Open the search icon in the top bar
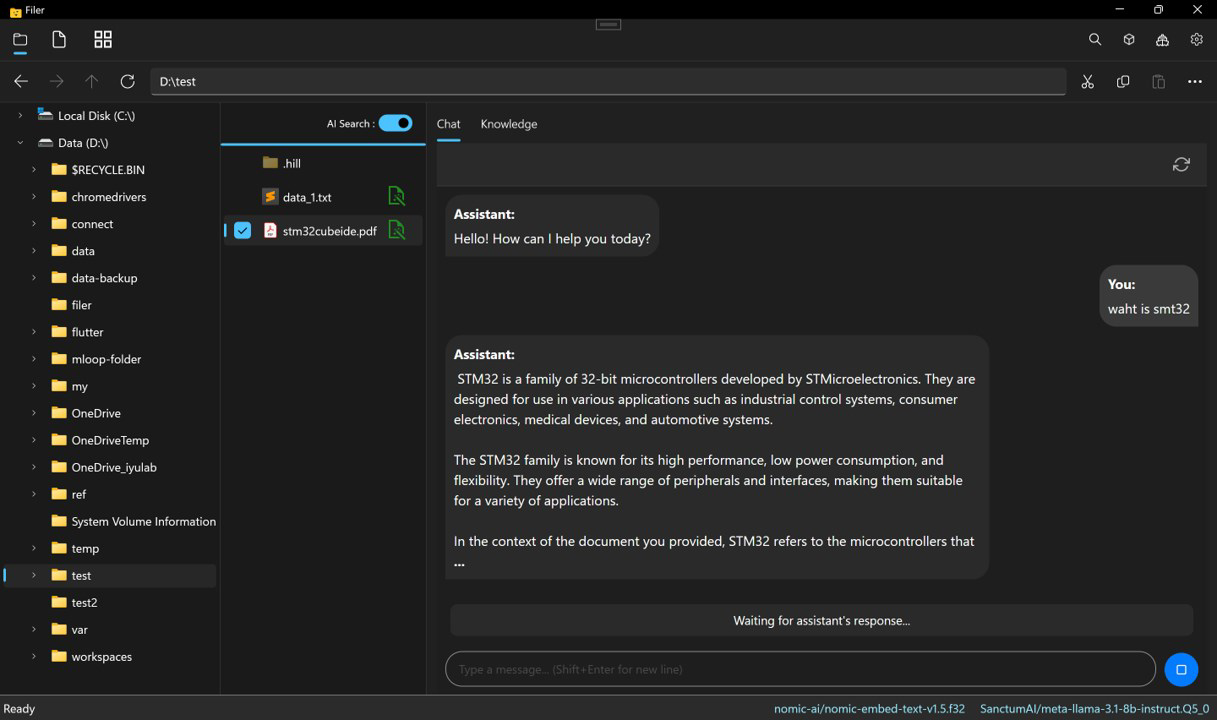Image resolution: width=1217 pixels, height=720 pixels. (1094, 39)
